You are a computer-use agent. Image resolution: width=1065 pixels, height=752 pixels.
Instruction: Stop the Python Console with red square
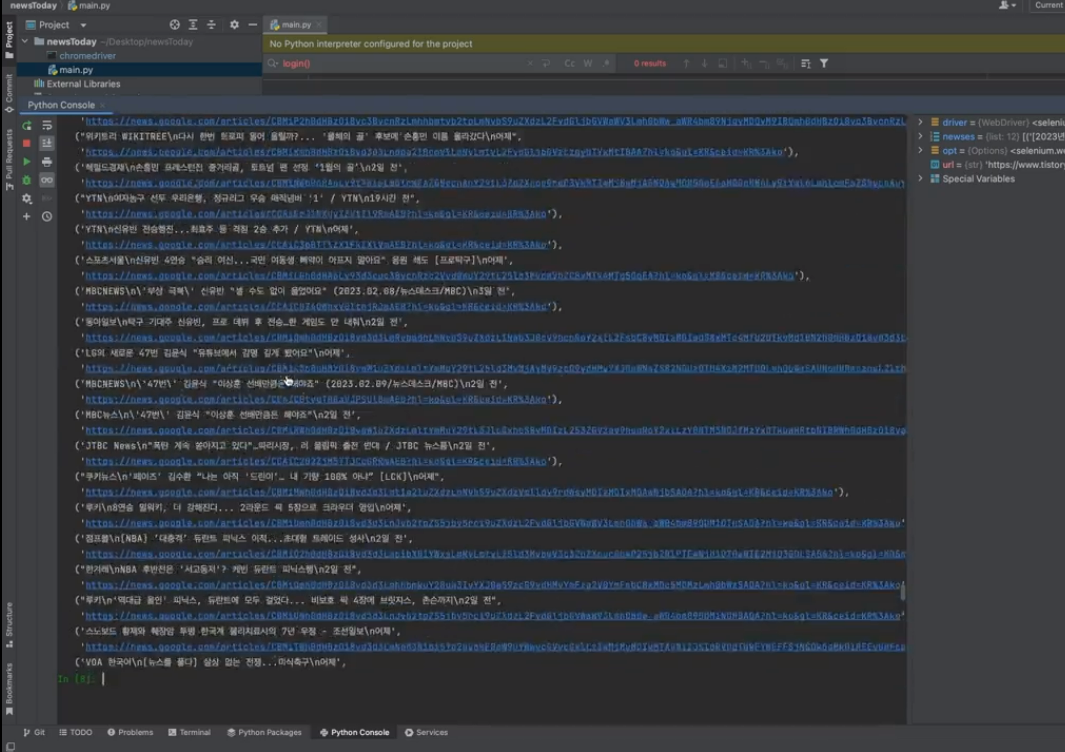coord(26,143)
